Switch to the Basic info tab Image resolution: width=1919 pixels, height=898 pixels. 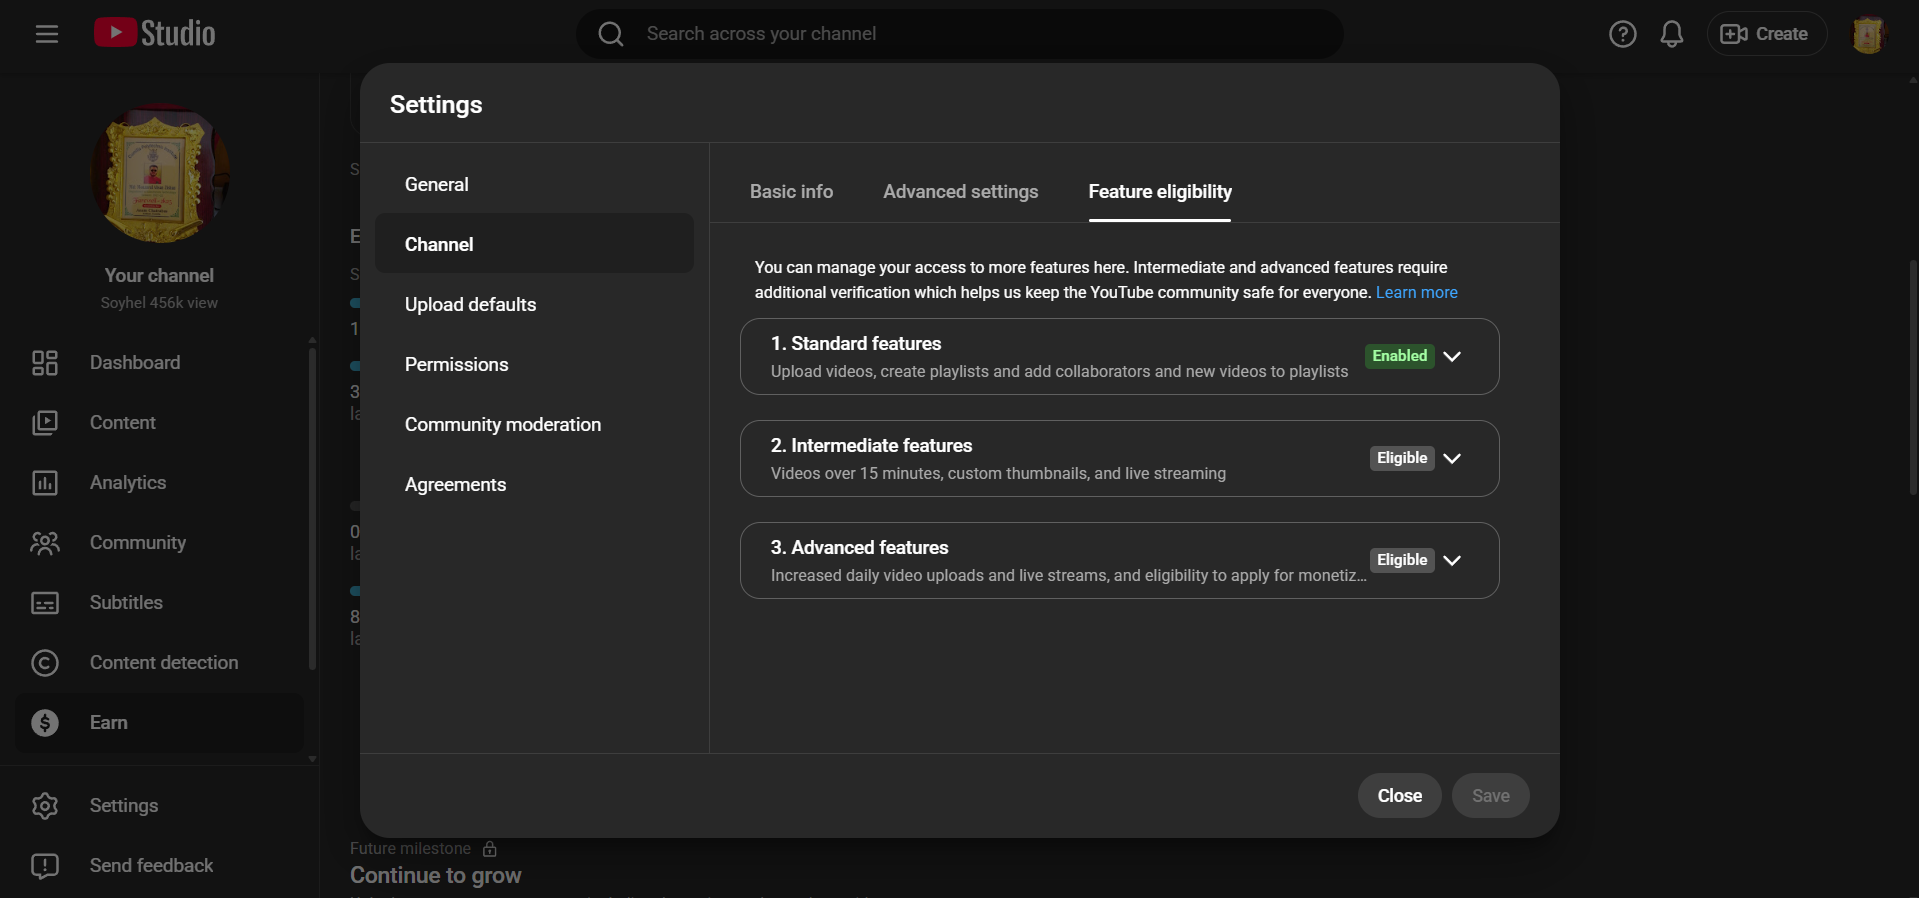click(x=791, y=192)
